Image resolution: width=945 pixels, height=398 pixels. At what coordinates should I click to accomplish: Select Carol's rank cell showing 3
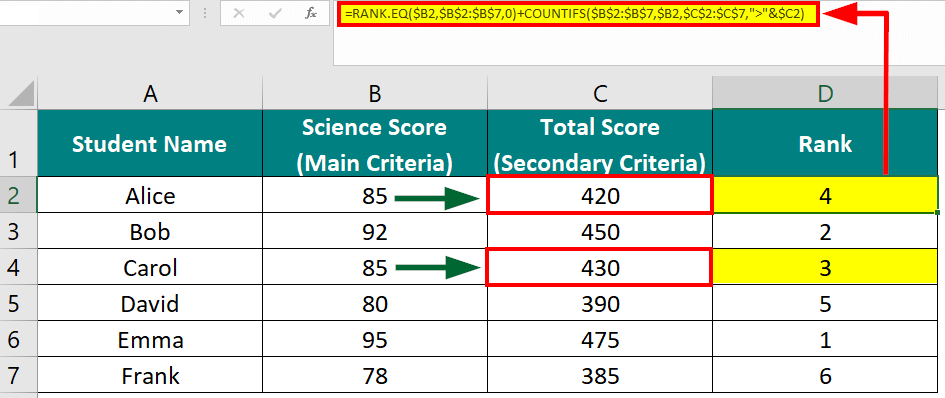pos(825,267)
